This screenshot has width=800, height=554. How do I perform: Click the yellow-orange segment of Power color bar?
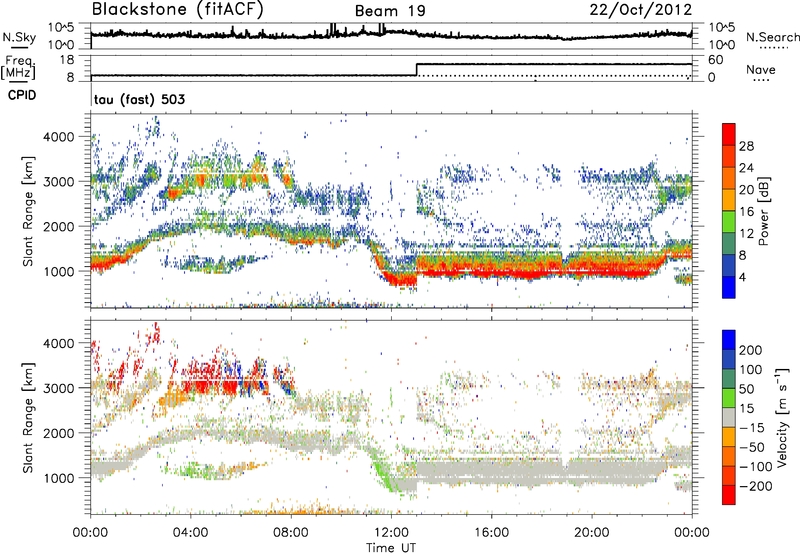729,200
